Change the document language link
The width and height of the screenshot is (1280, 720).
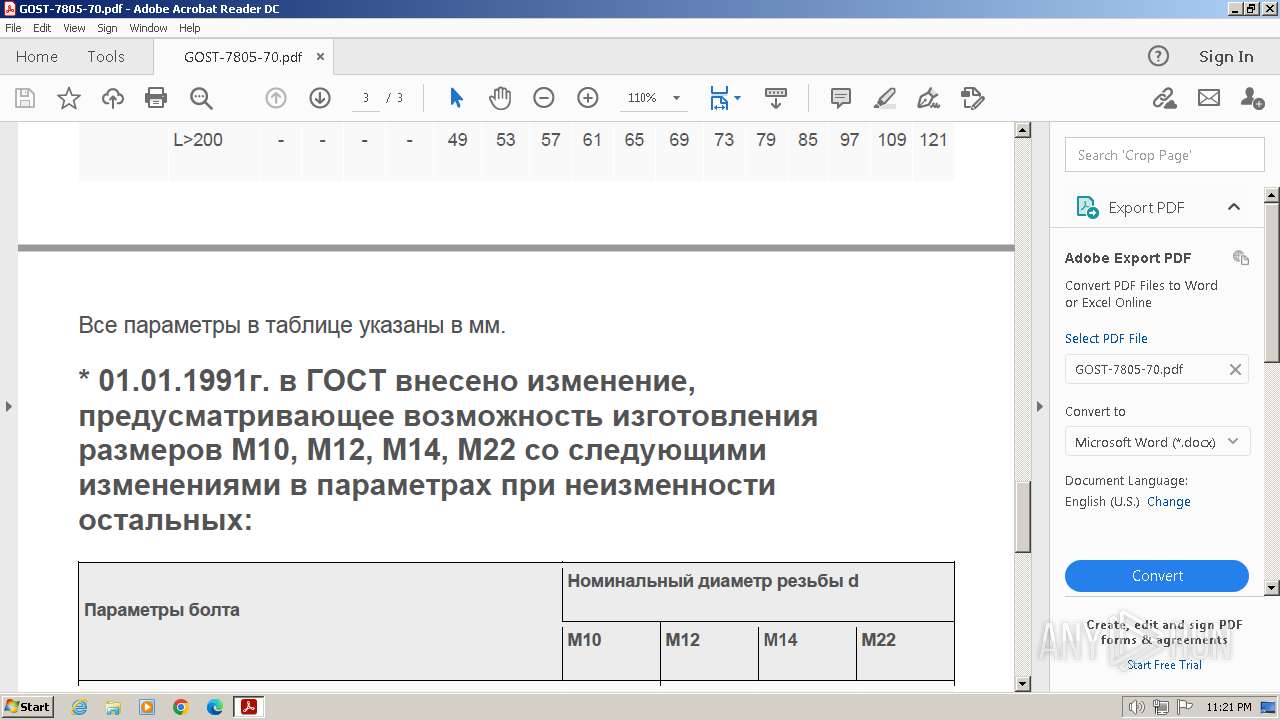1169,502
